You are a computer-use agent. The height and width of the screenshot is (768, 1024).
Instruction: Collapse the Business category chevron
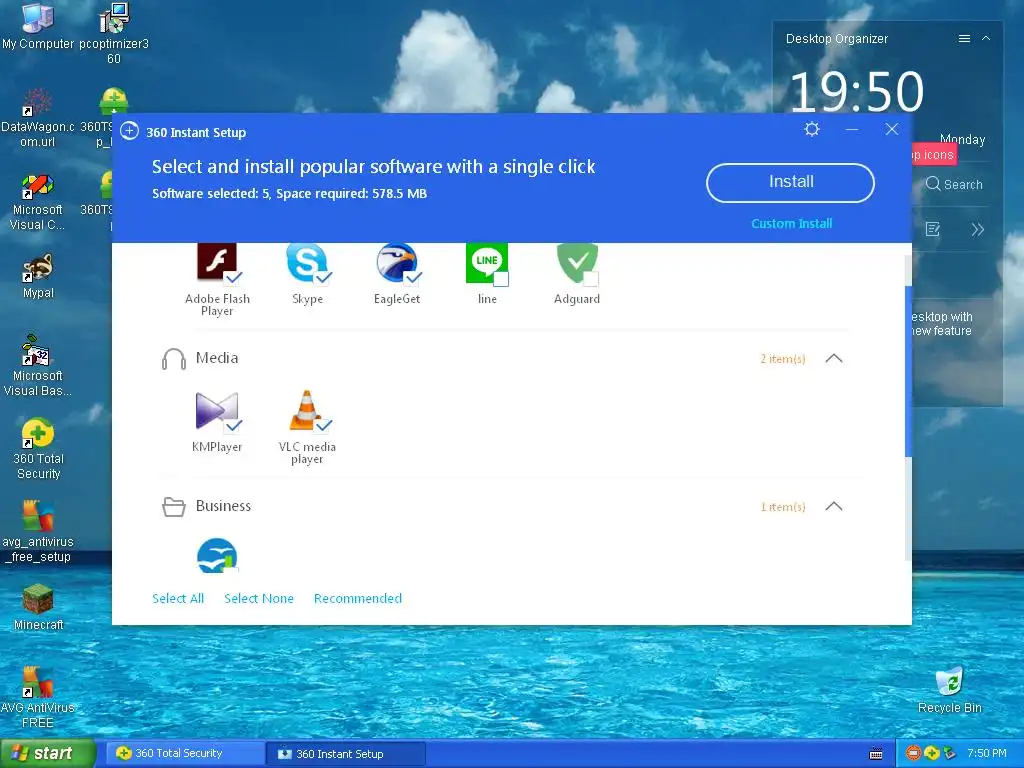(x=834, y=506)
